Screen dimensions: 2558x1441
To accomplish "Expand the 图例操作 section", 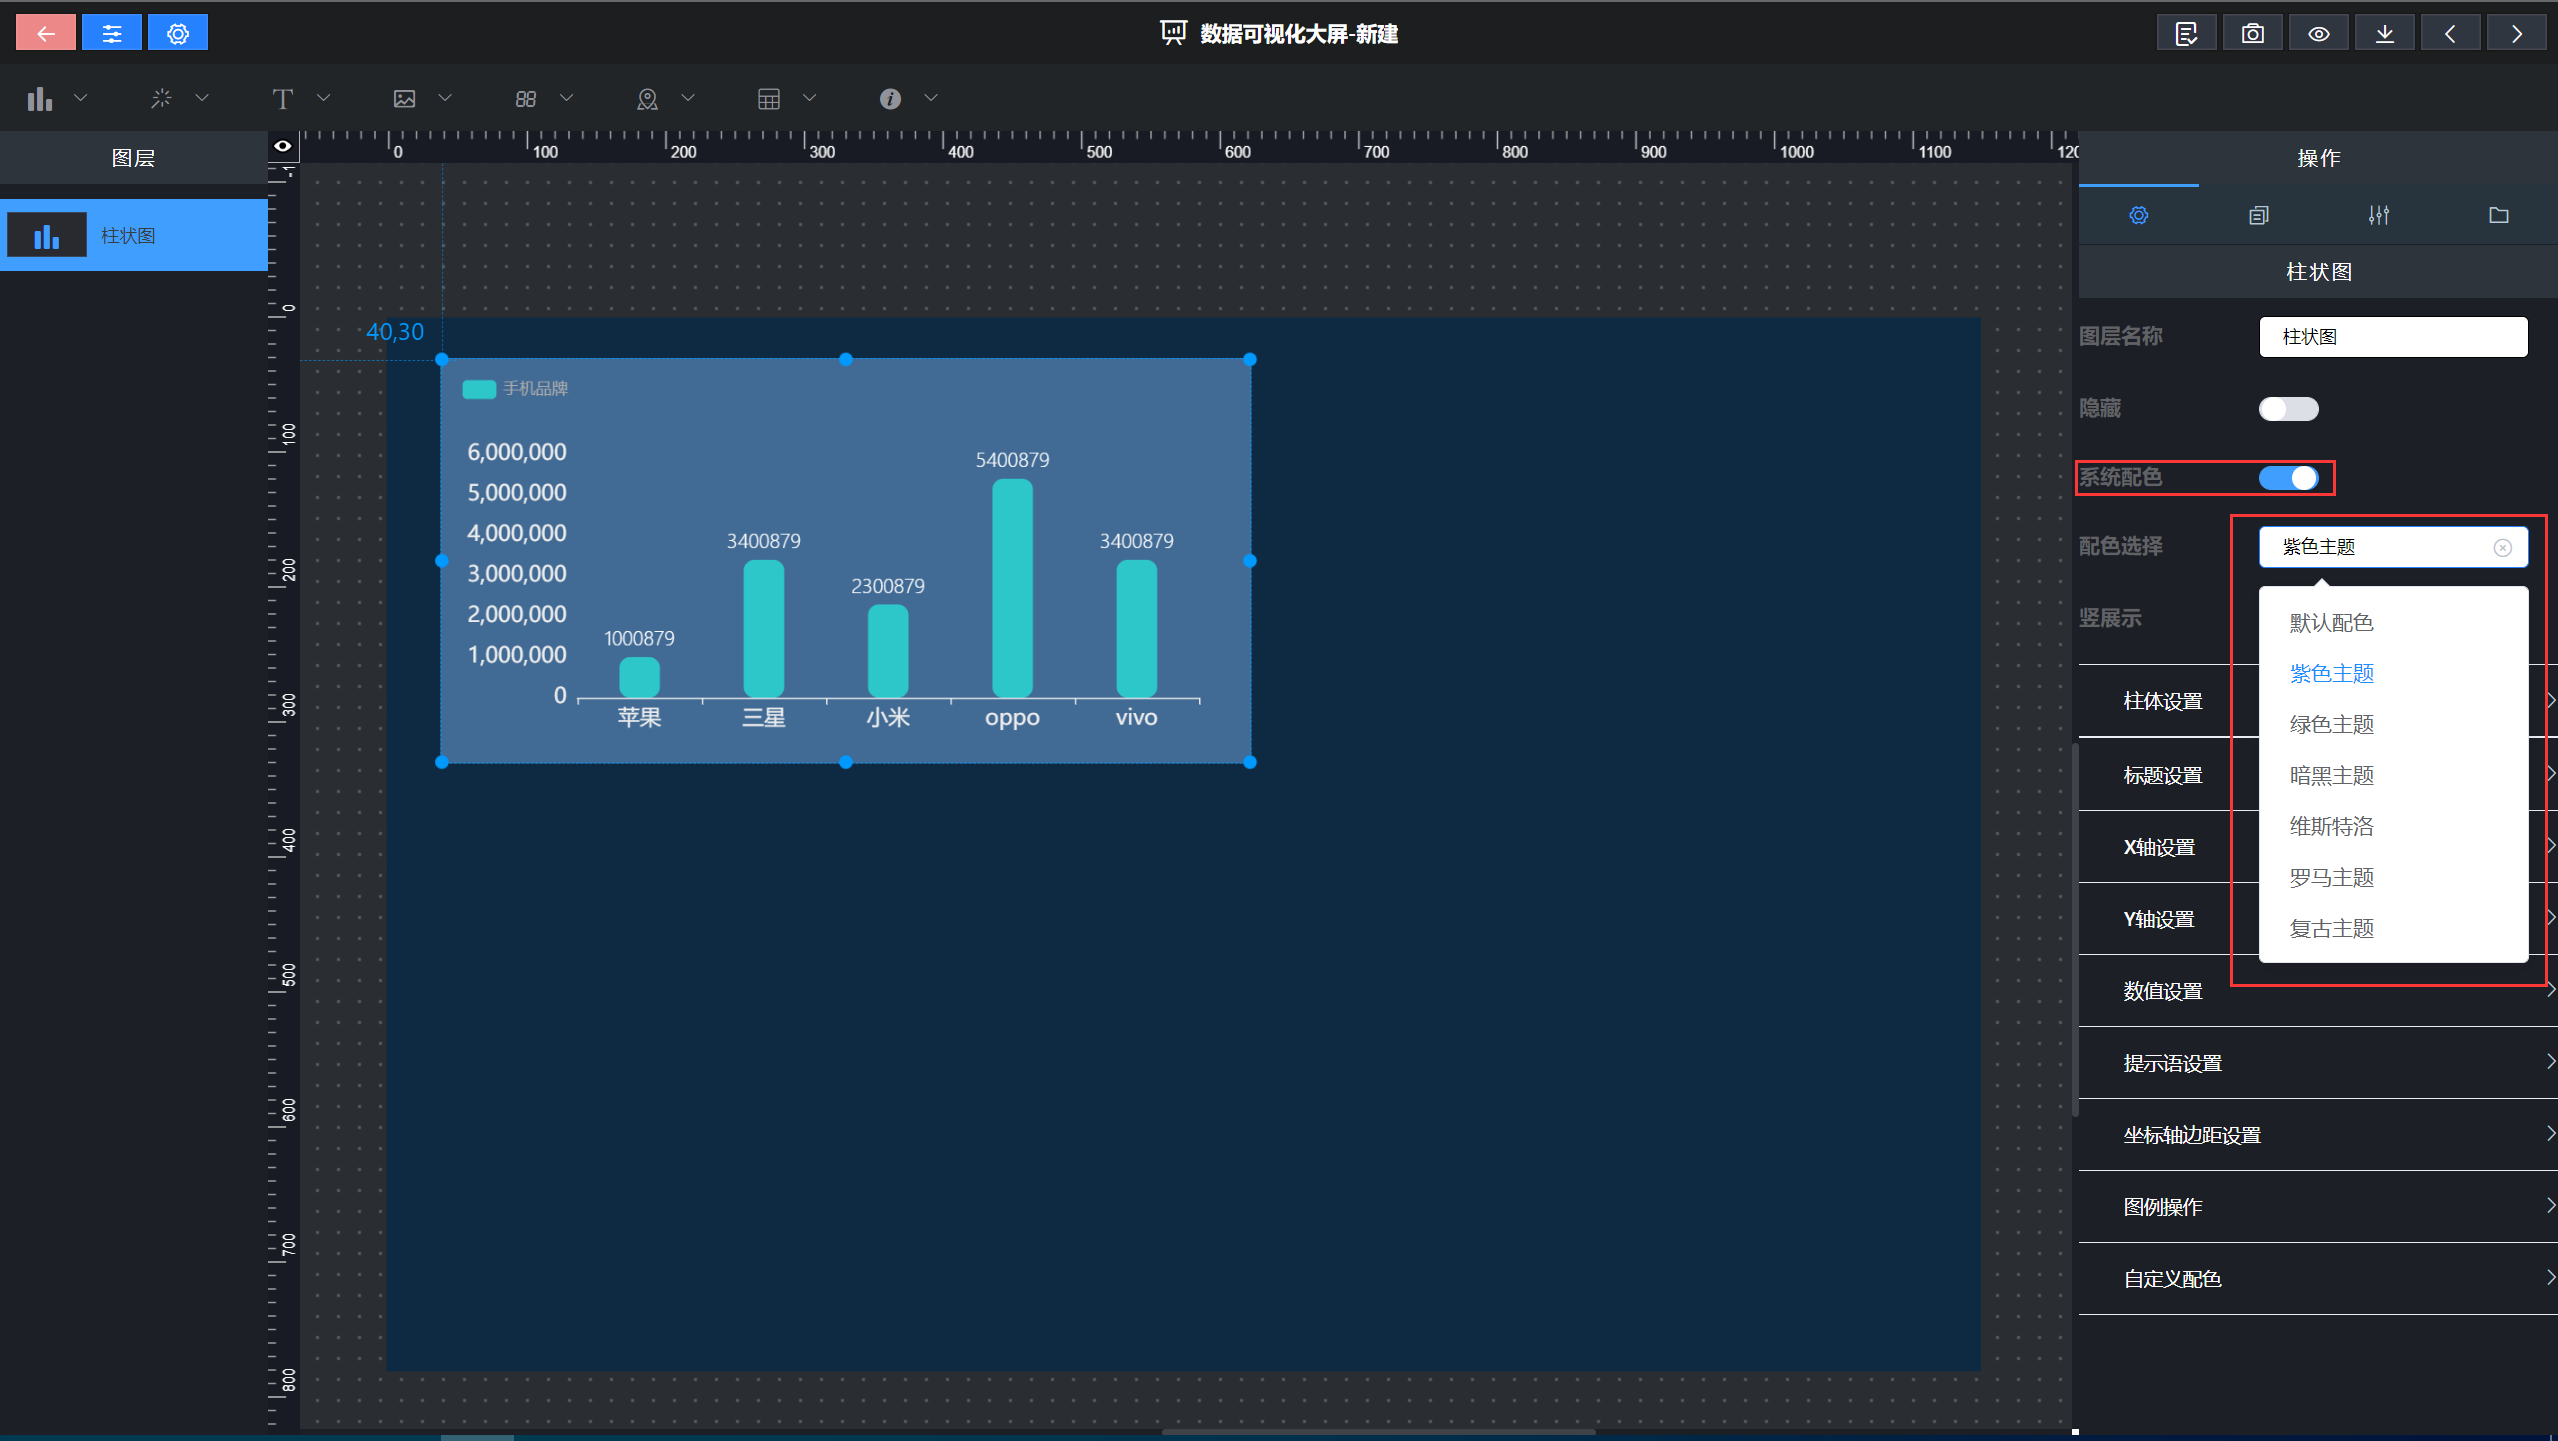I will click(x=2318, y=1207).
